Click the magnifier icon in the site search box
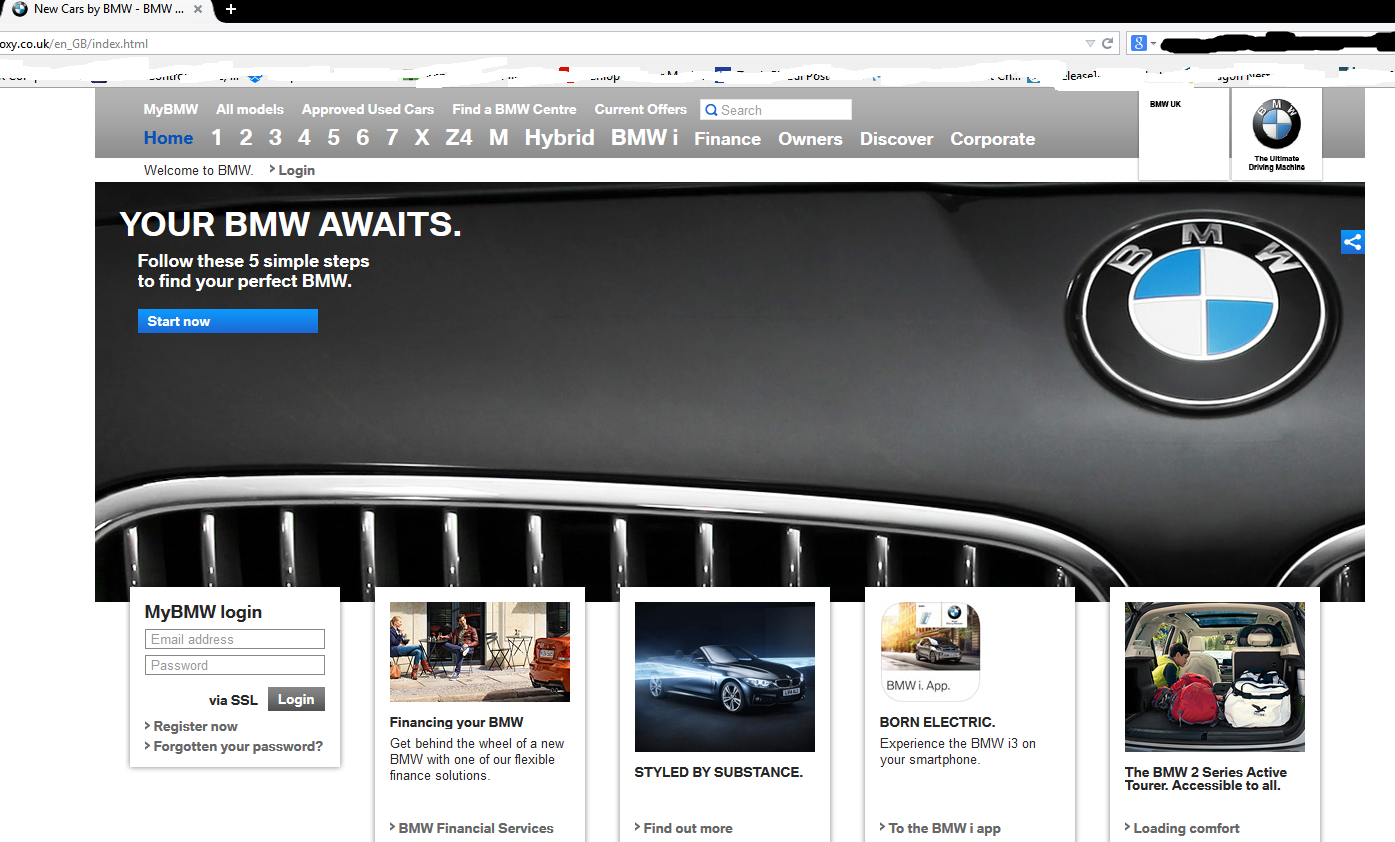 pos(710,110)
